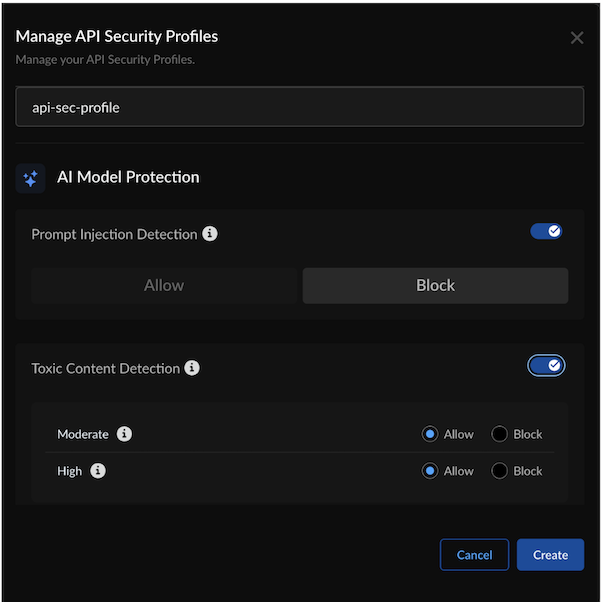Open Prompt Injection Detection info icon

(x=210, y=234)
